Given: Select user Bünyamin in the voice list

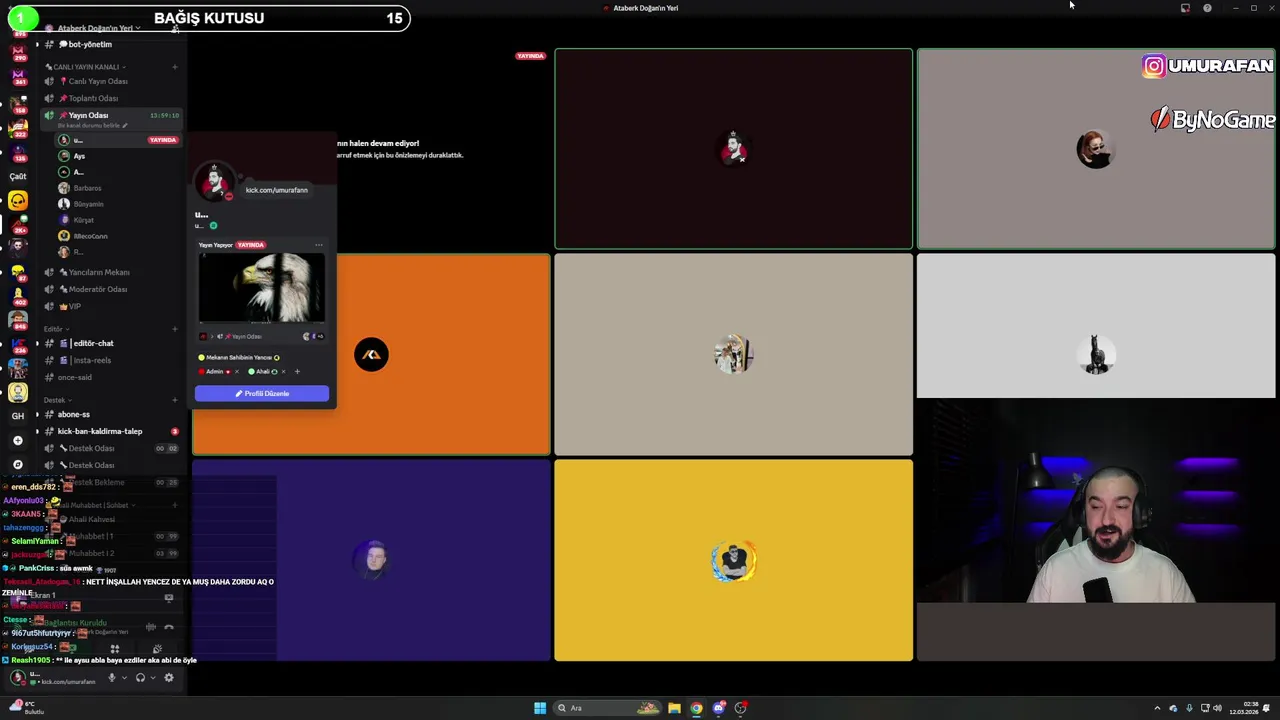Looking at the screenshot, I should 118,204.
